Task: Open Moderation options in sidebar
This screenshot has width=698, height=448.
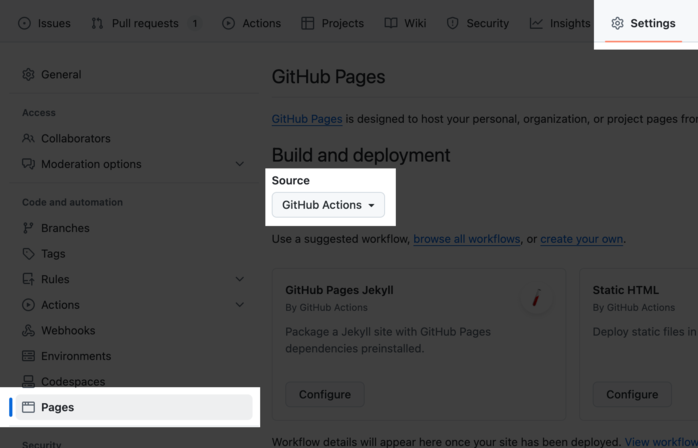Action: click(x=134, y=164)
